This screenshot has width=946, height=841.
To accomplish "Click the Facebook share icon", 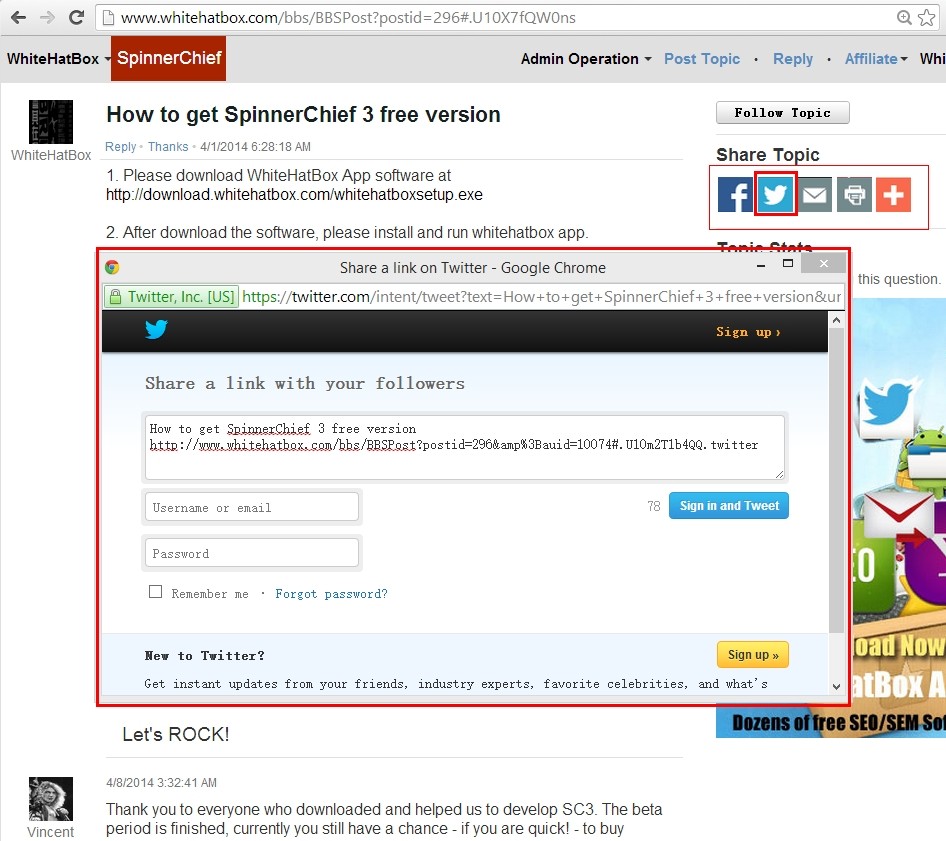I will click(x=735, y=194).
